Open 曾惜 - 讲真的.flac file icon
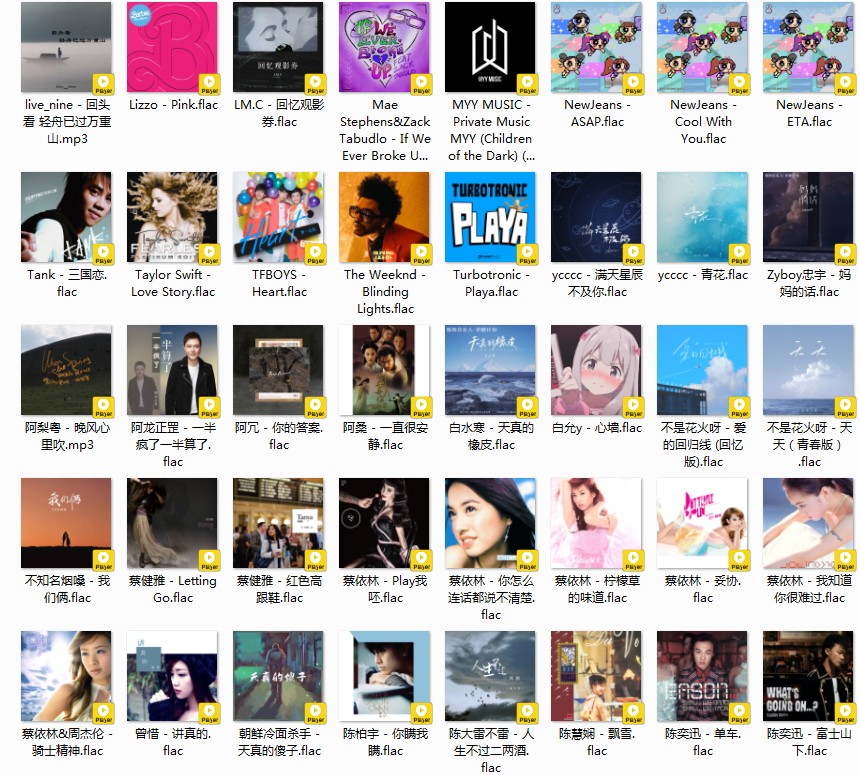Screen dimensions: 860x775 tap(172, 676)
